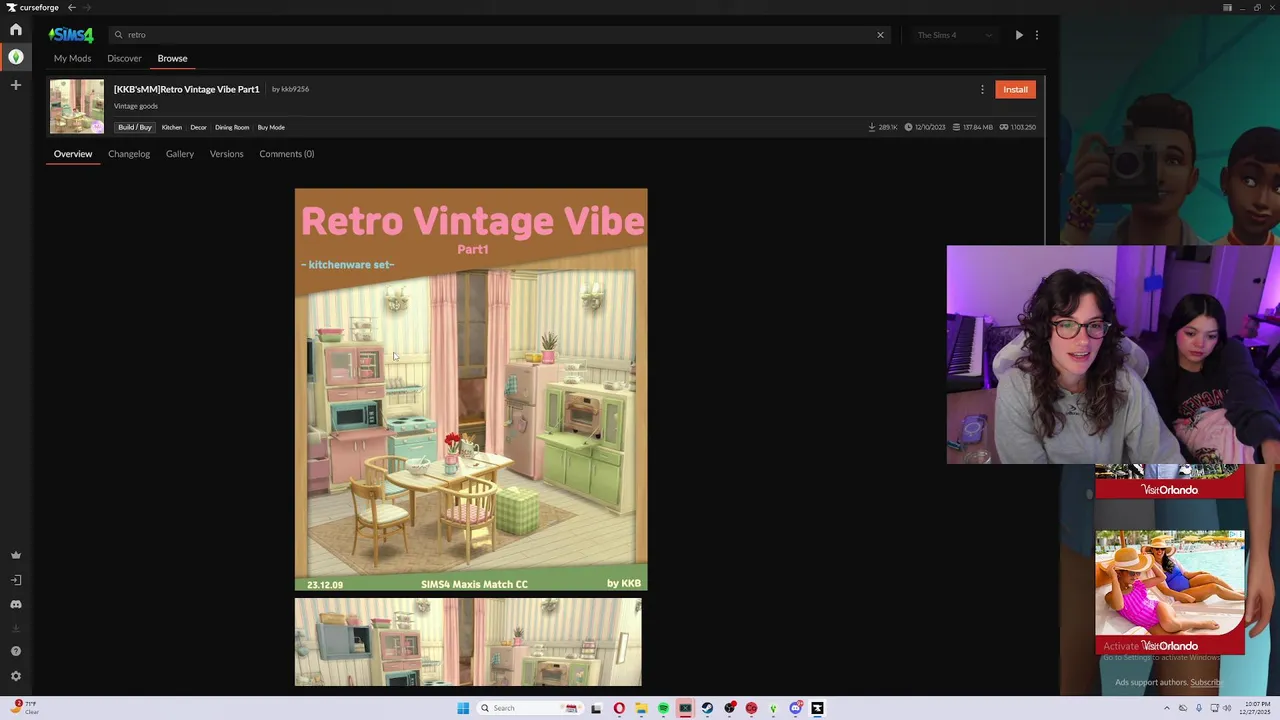Click the search field containing 'retro'

[499, 35]
